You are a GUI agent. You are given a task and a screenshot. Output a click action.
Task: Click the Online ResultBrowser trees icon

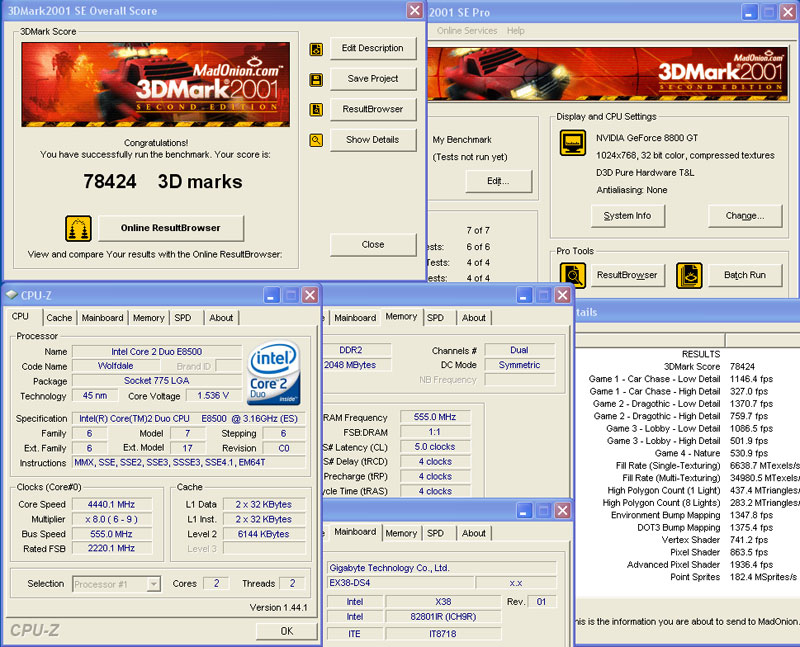[79, 229]
